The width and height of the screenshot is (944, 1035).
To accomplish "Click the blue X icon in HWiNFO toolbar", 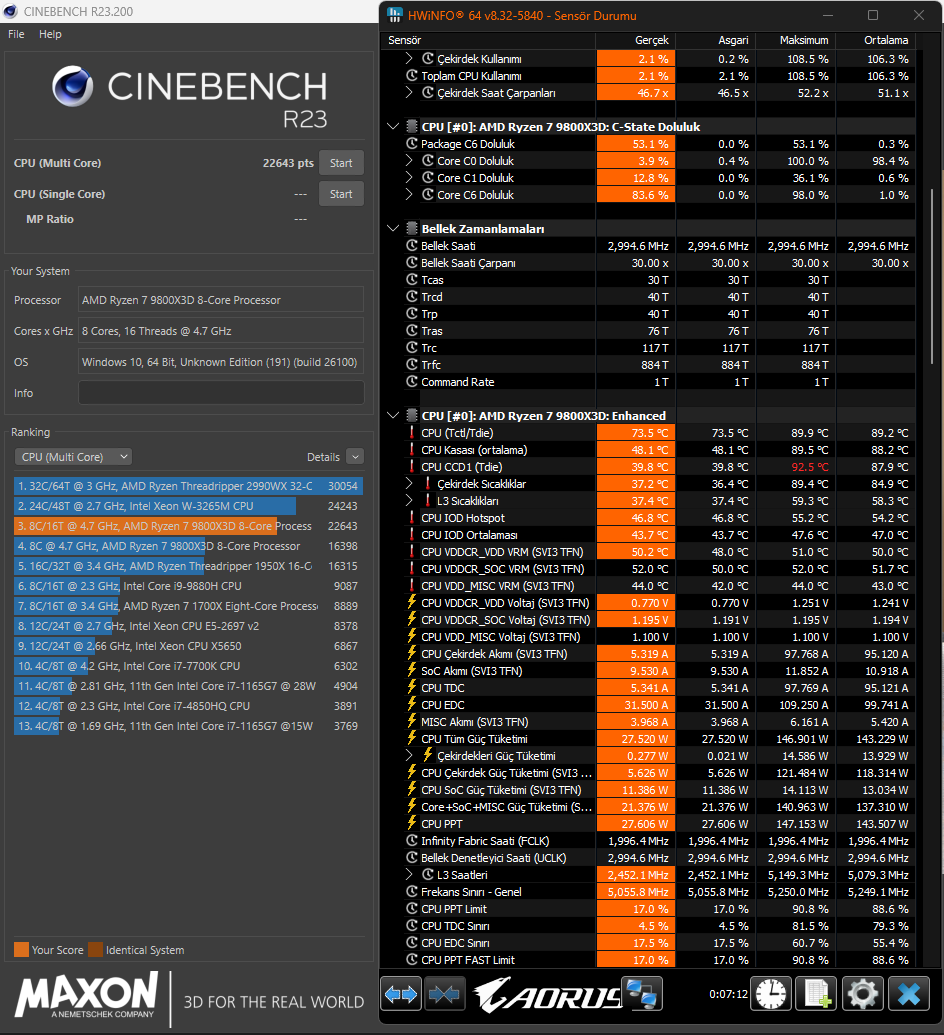I will point(908,993).
